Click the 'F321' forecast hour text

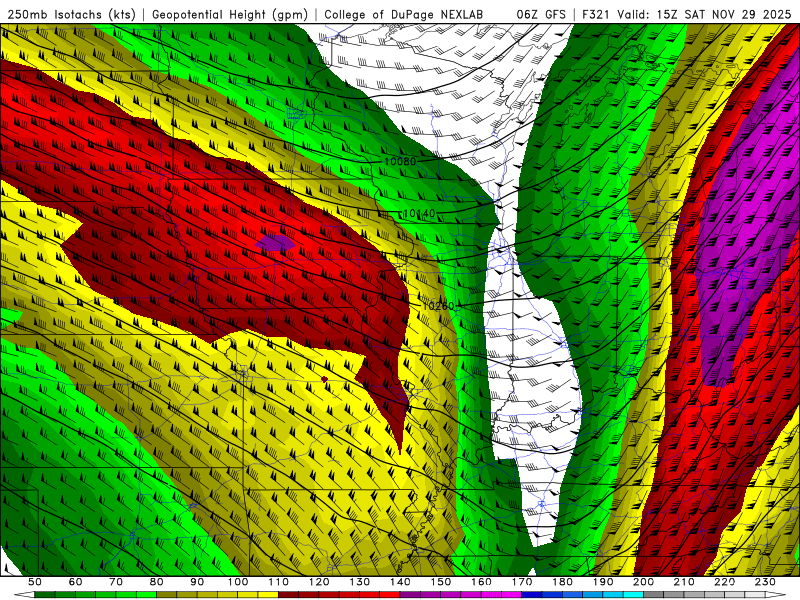(x=595, y=15)
